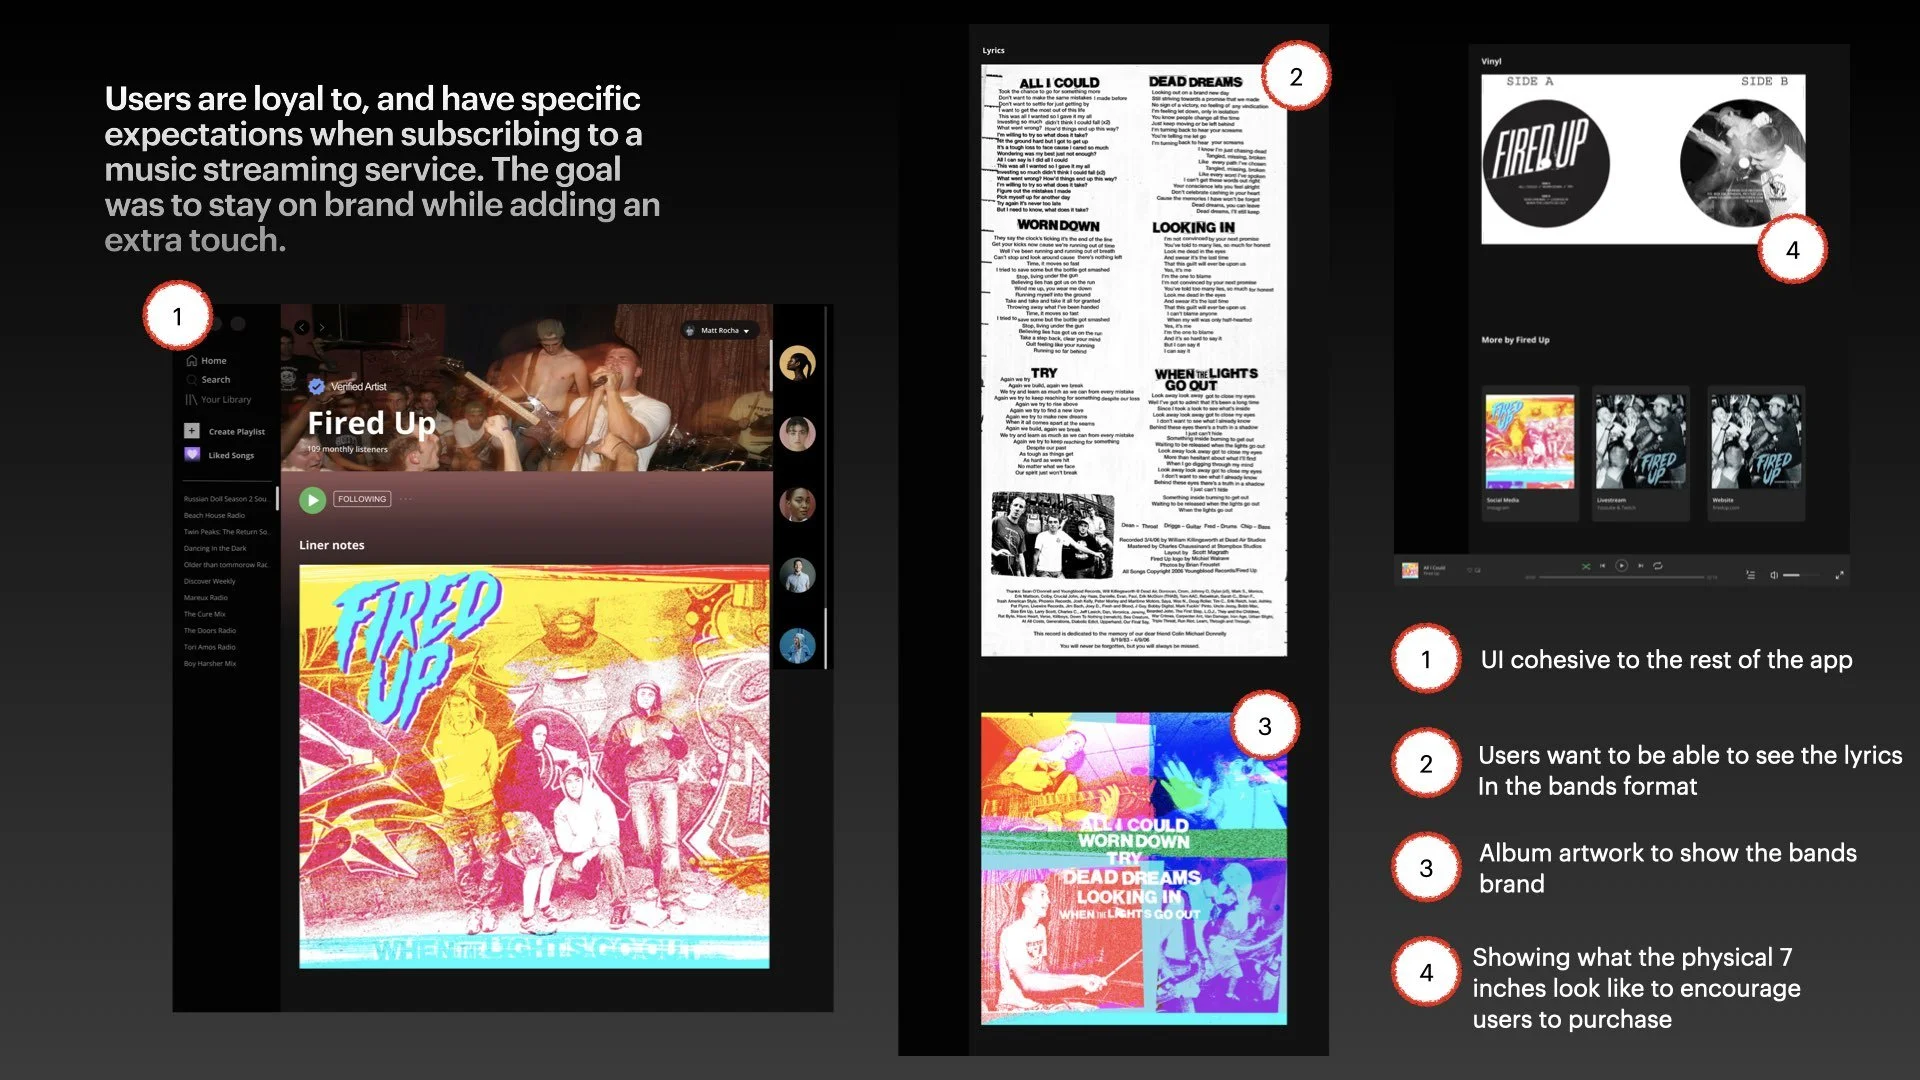
Task: Select Beach House Radio playlist
Action: (x=214, y=516)
